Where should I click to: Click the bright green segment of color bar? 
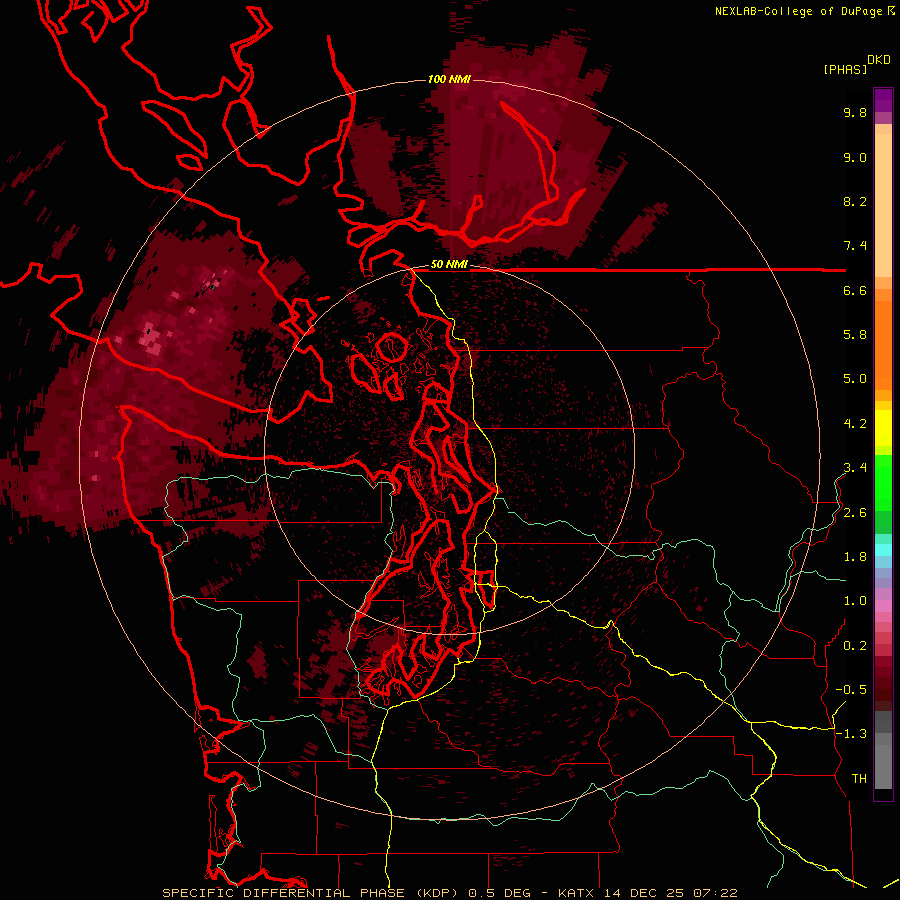[x=883, y=482]
